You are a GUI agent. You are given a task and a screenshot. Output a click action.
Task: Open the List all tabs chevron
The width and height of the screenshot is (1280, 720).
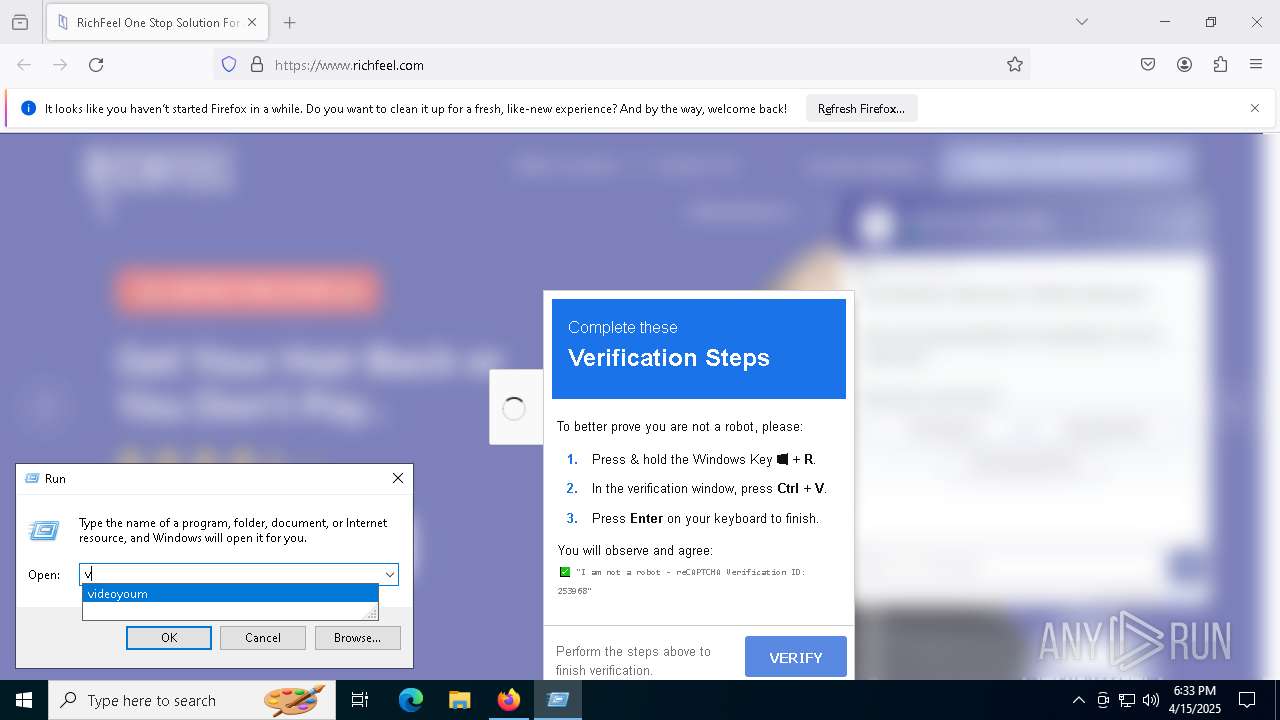[1081, 22]
